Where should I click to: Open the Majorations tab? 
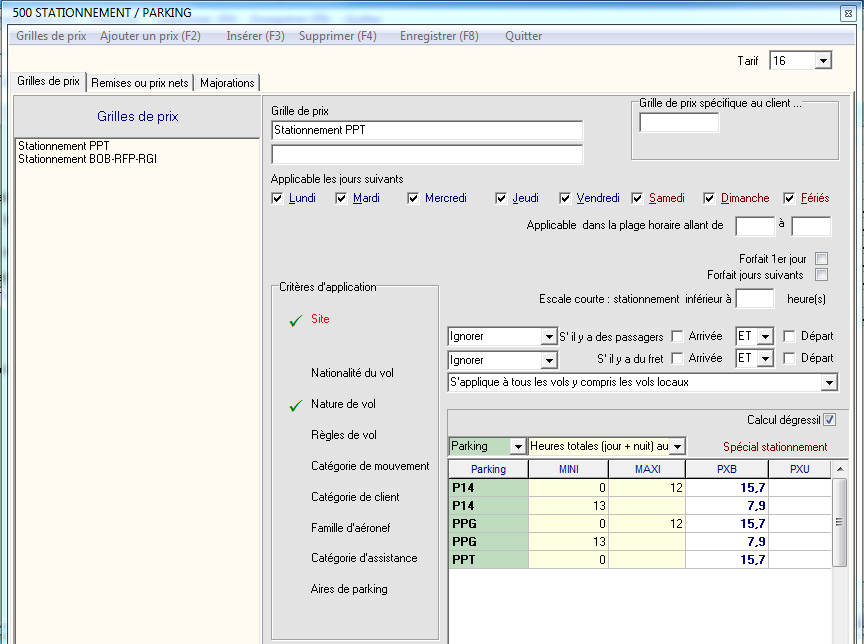tap(227, 83)
